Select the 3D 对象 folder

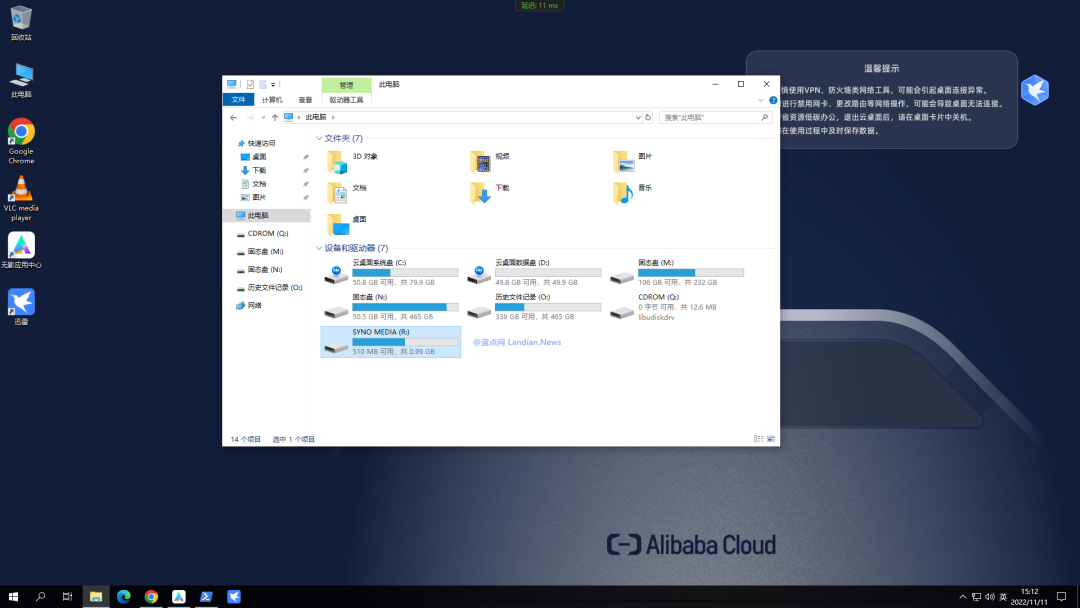click(353, 162)
